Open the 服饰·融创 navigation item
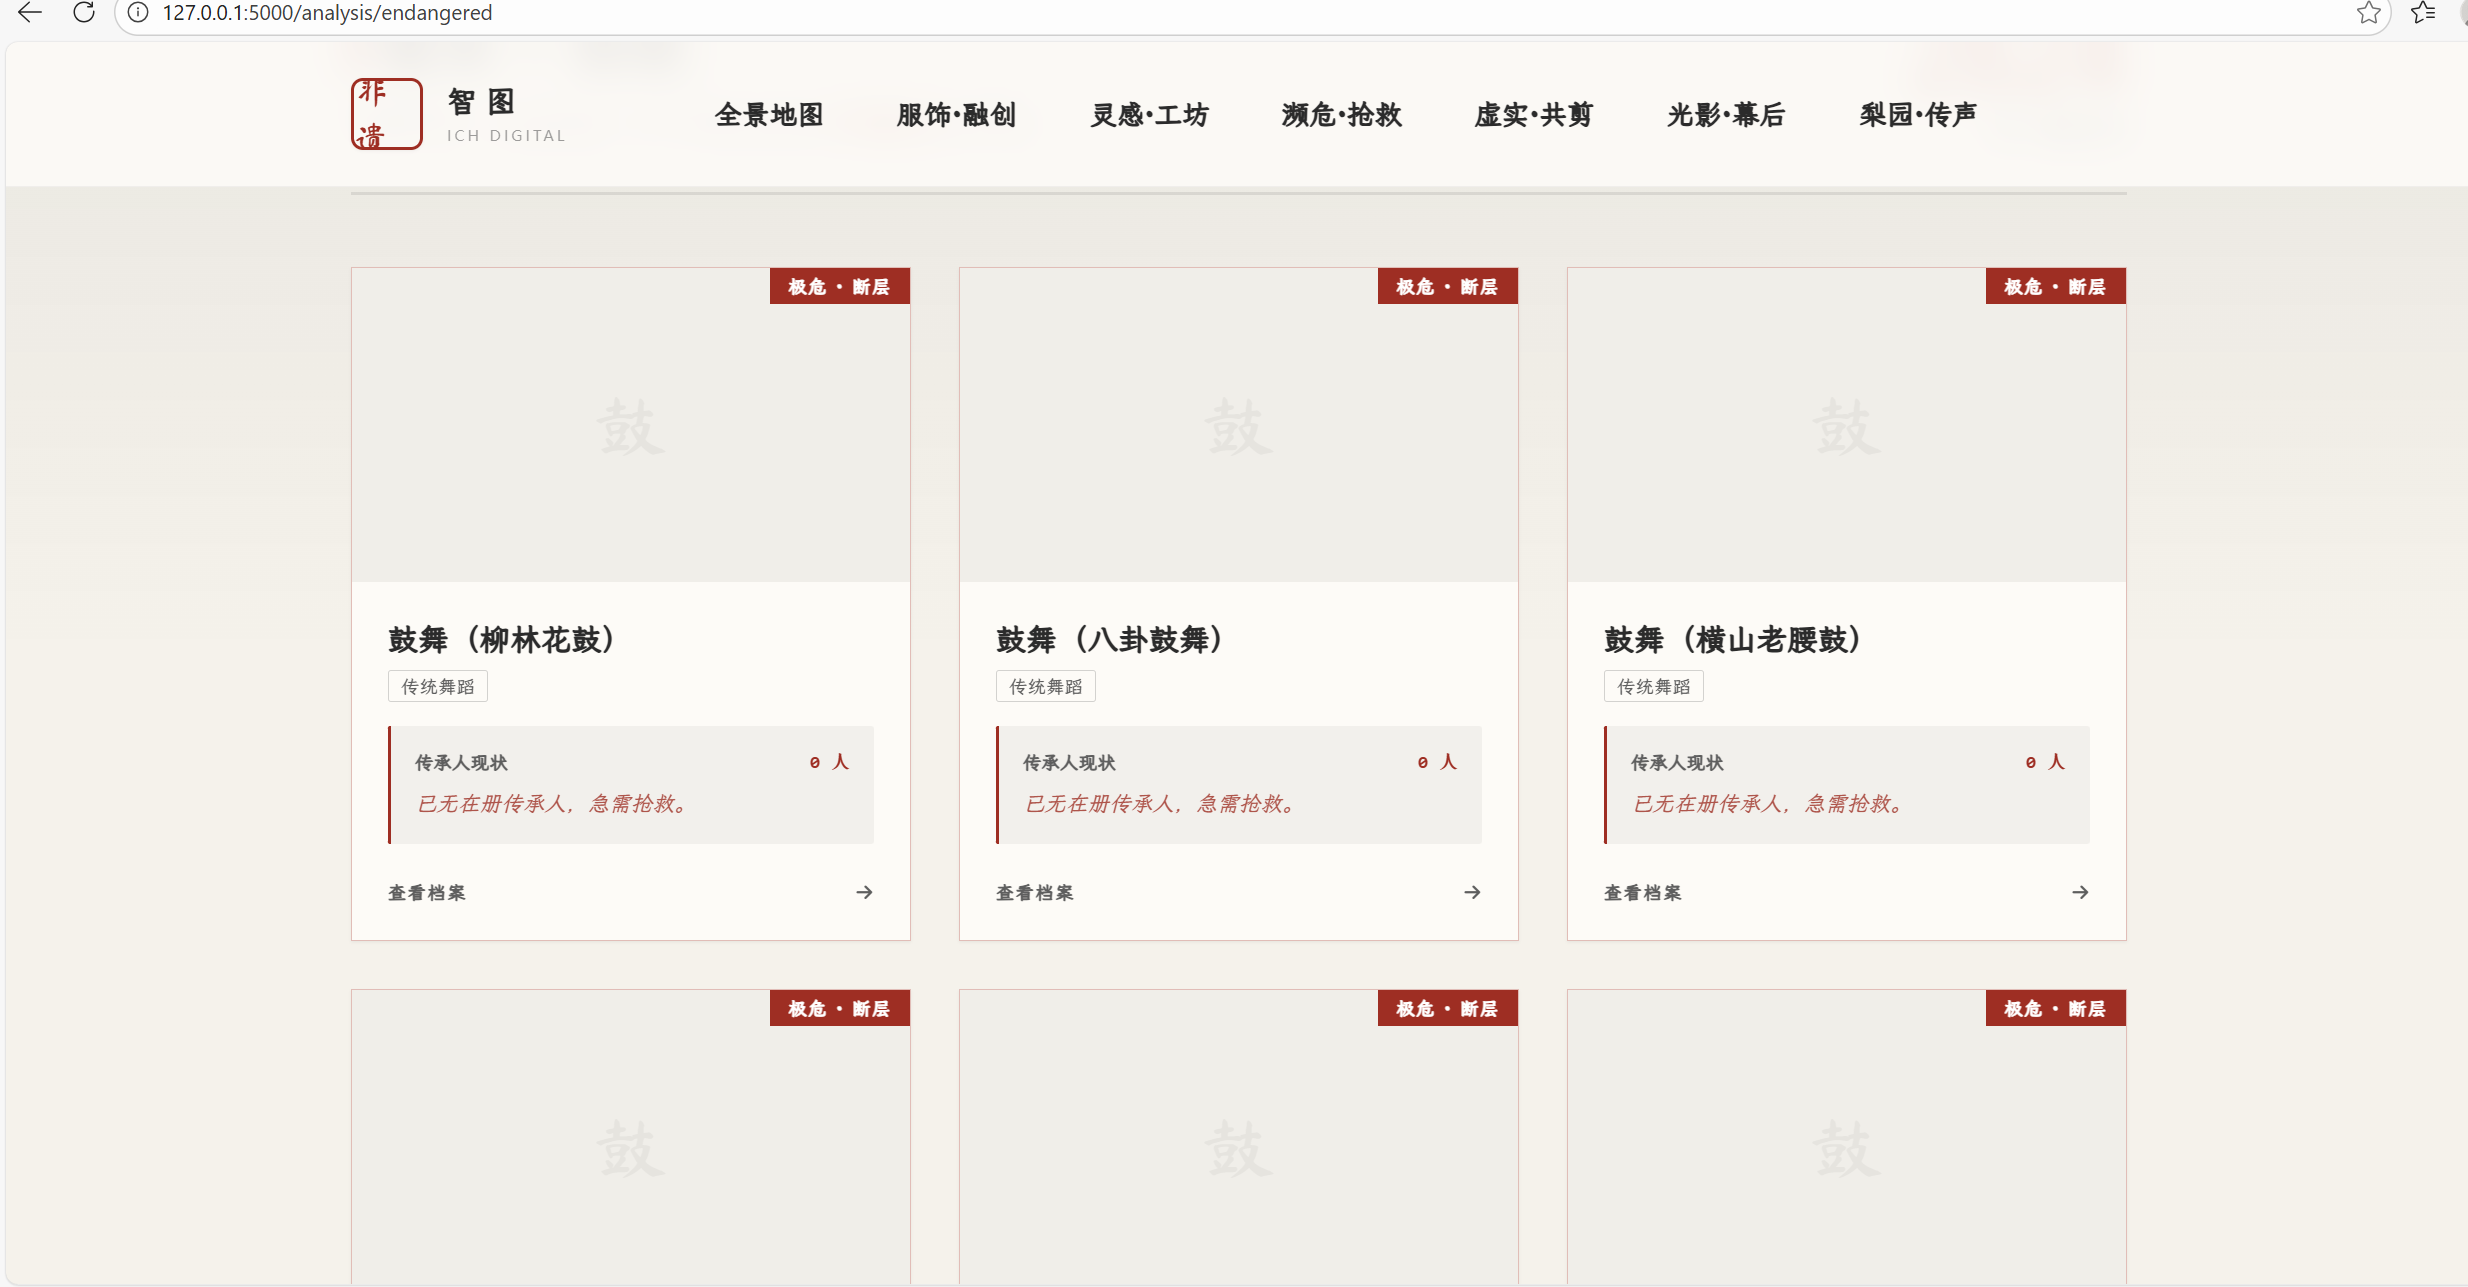Screen dimensions: 2468x1287 coord(956,115)
